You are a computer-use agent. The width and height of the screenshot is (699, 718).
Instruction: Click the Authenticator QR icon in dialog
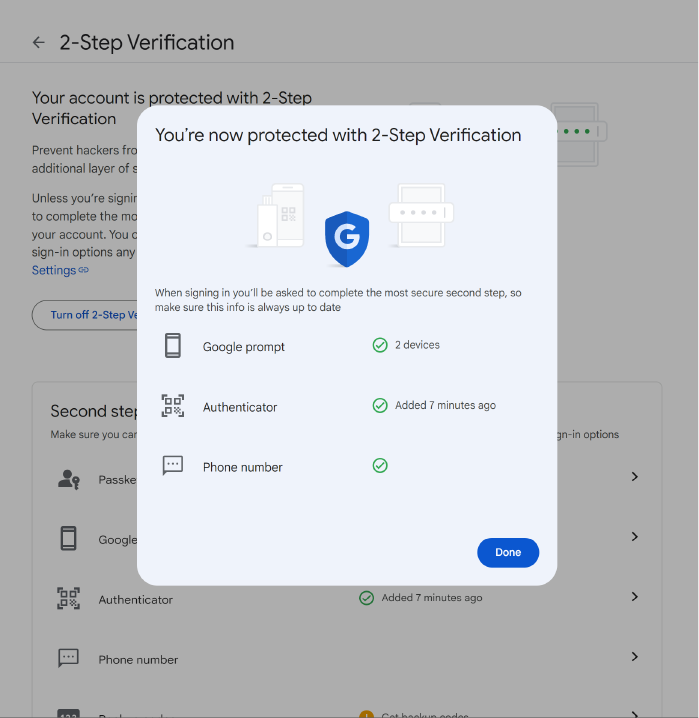pyautogui.click(x=173, y=406)
